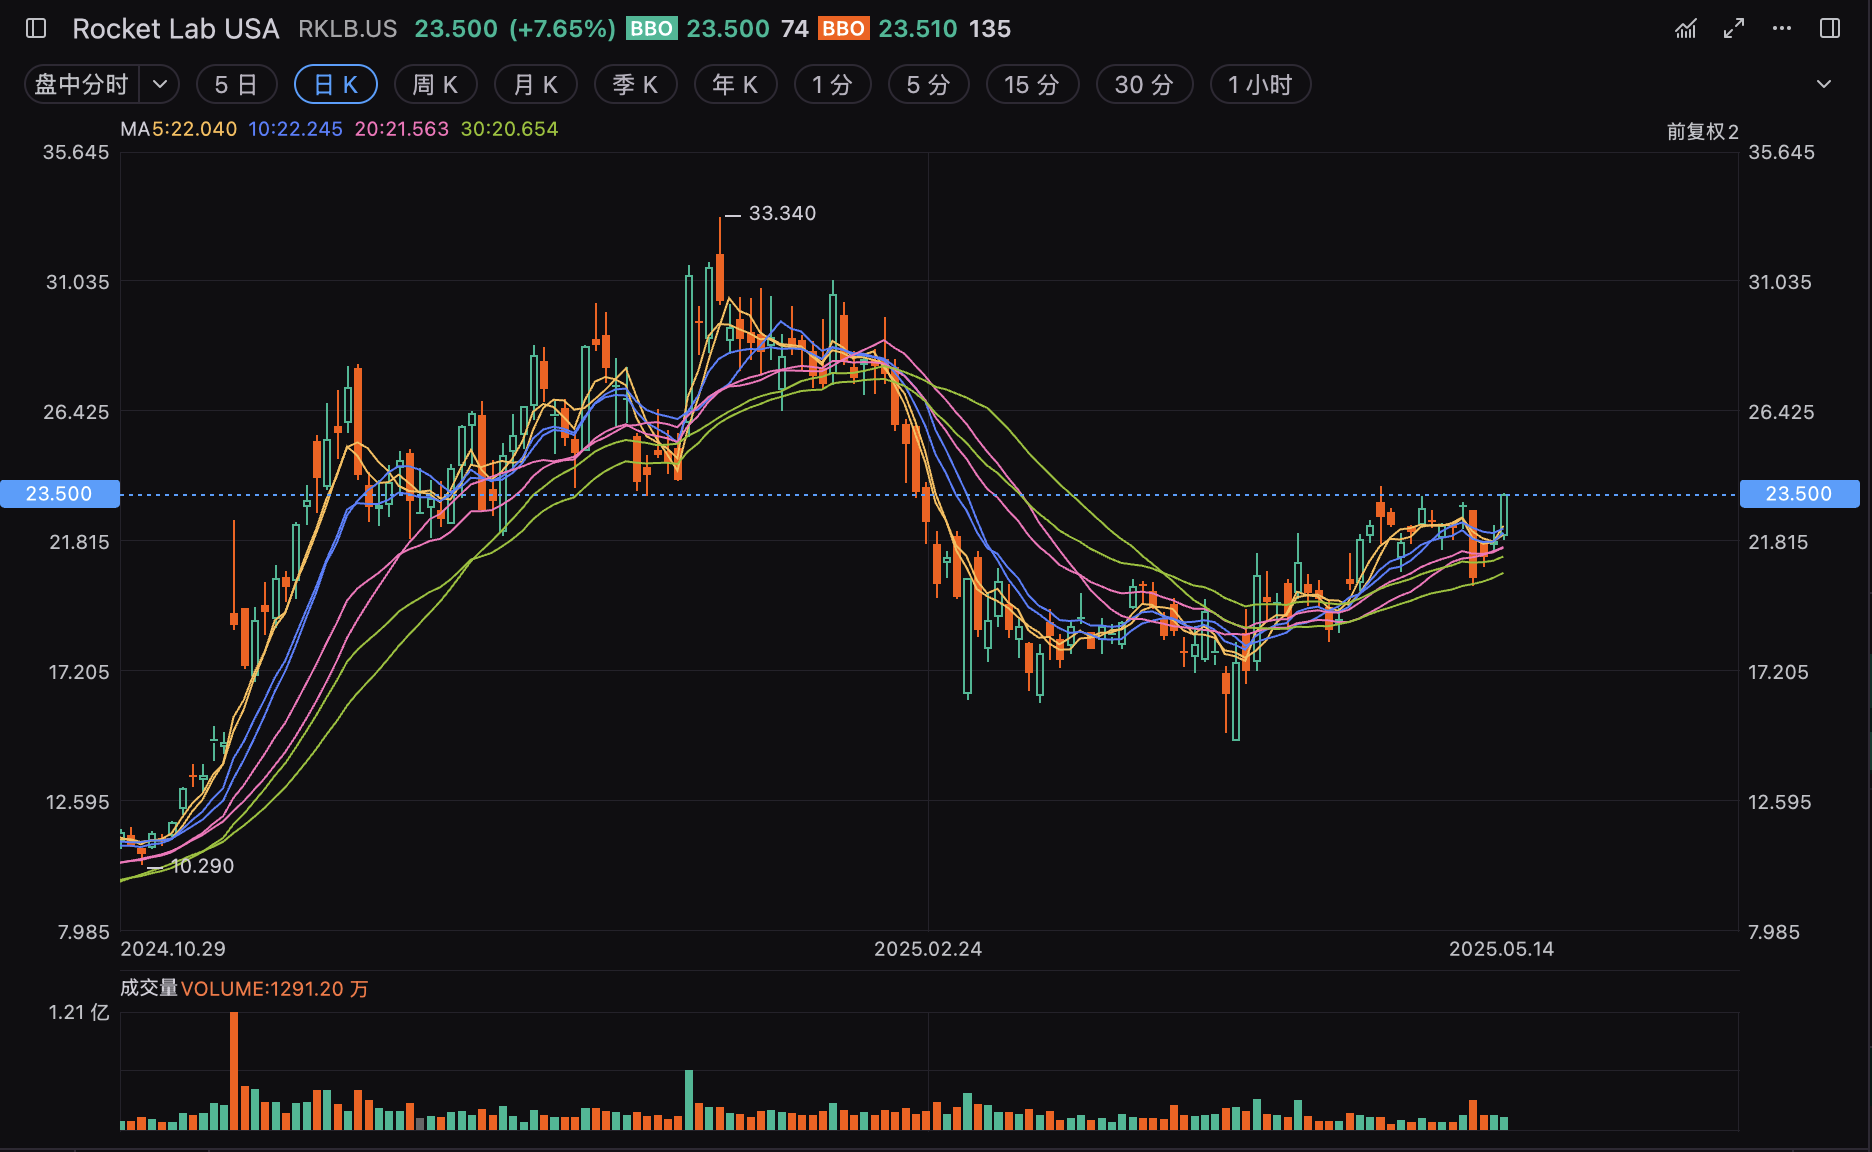Click the 盘中分时 intraday button
Screen dimensions: 1872x1152
pyautogui.click(x=82, y=85)
